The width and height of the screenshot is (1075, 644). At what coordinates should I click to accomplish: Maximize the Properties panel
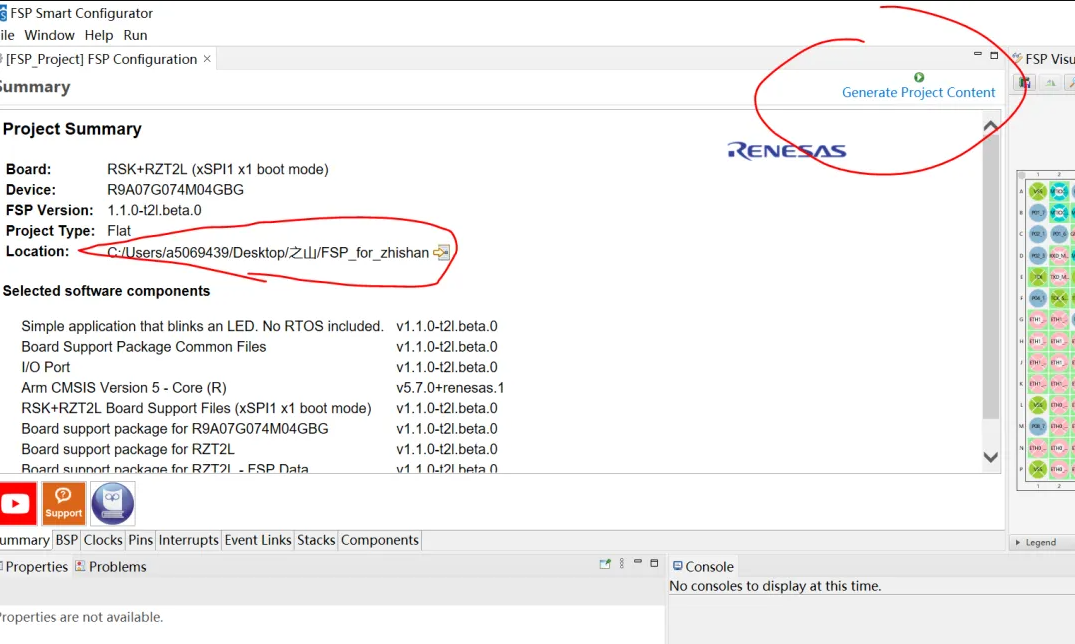[654, 563]
